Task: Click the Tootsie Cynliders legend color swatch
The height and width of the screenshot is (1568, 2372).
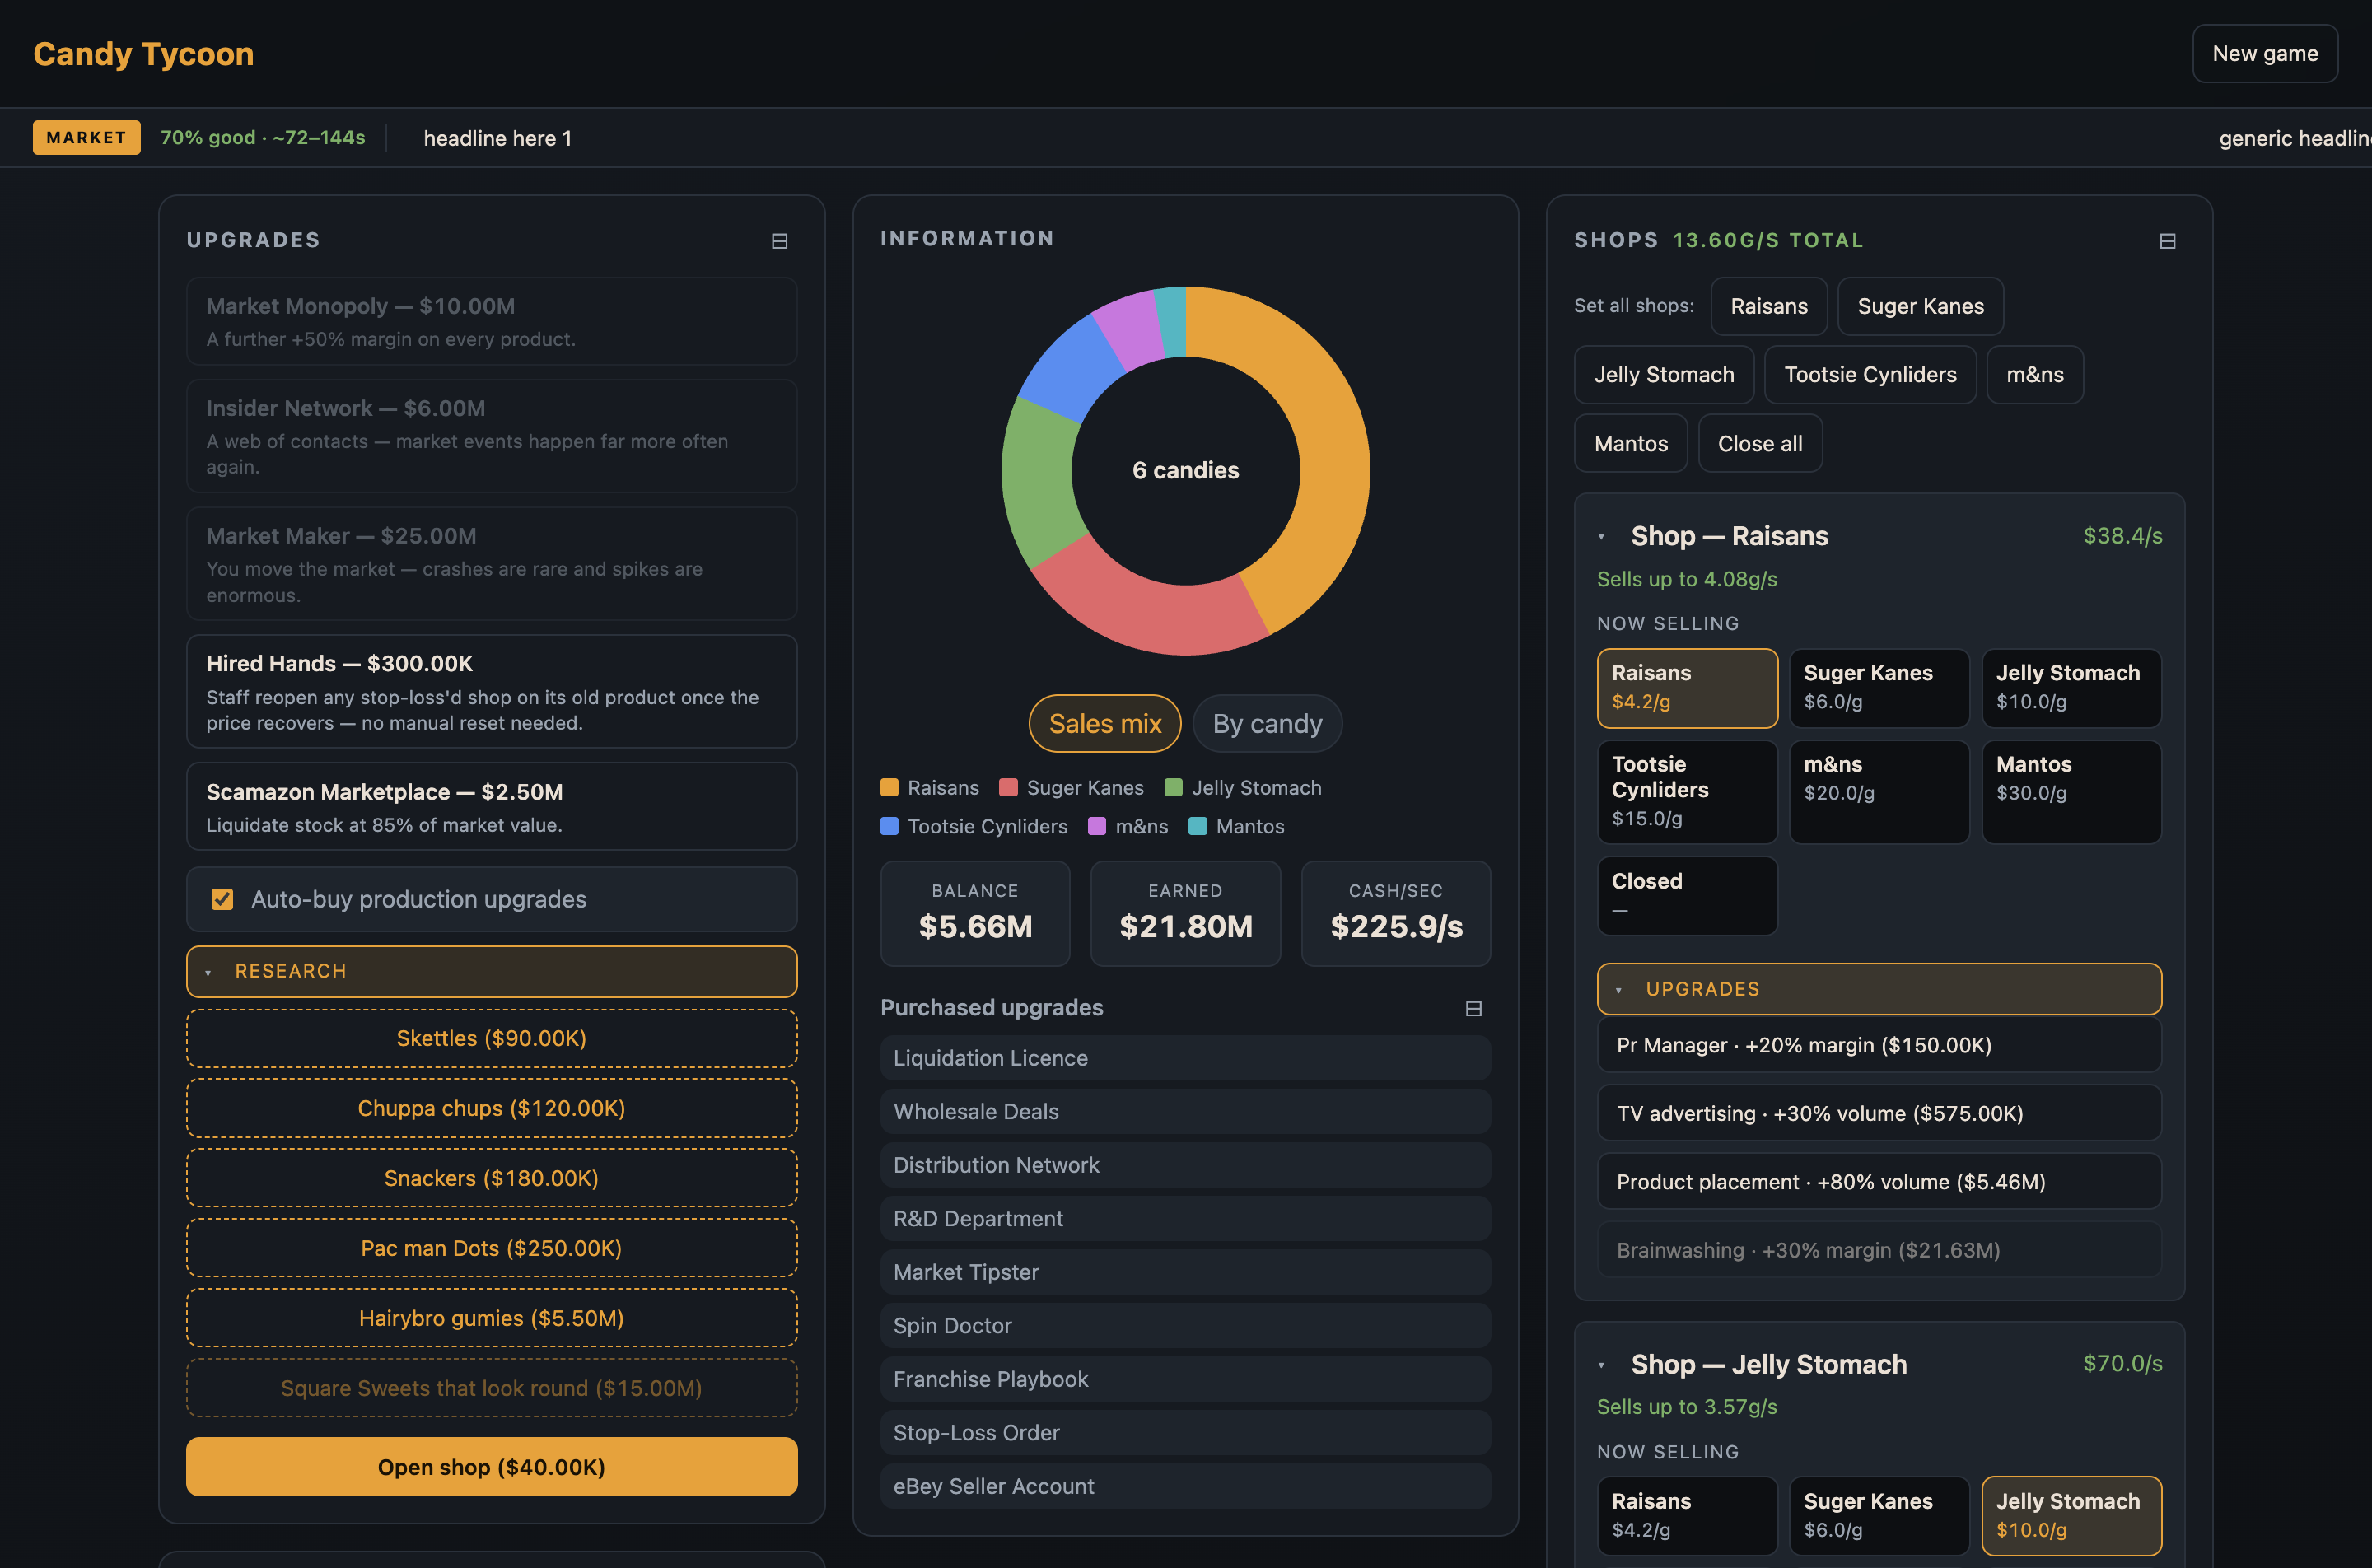Action: [x=889, y=826]
